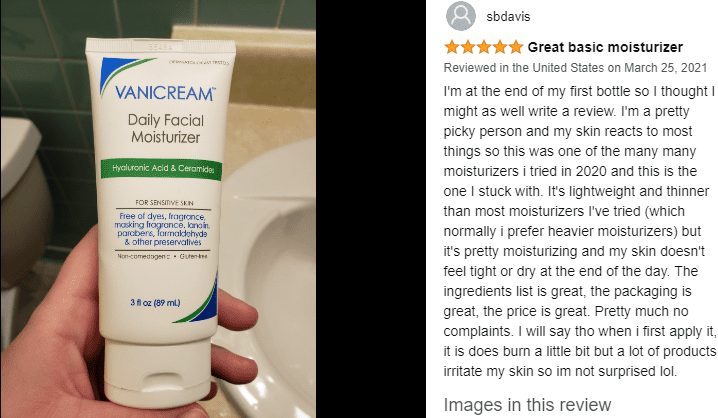Click the Daily Facial Moisturizer label text
This screenshot has width=718, height=418.
(x=165, y=129)
